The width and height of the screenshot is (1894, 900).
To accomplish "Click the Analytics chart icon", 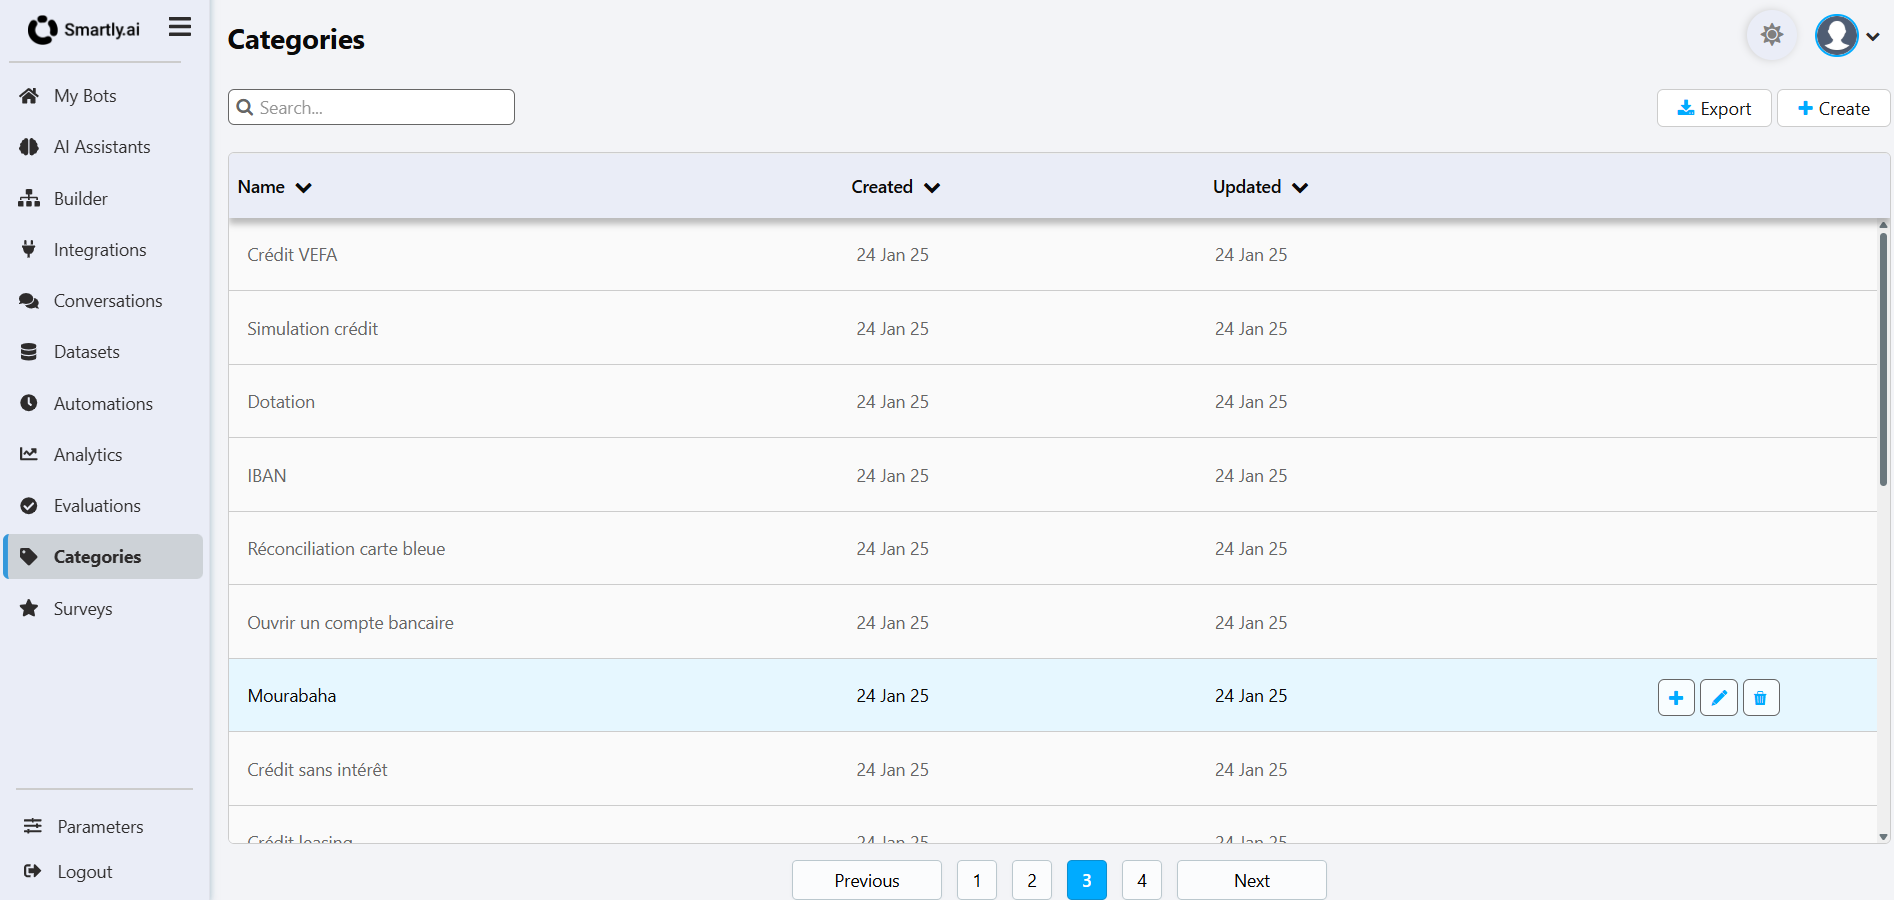I will 29,454.
